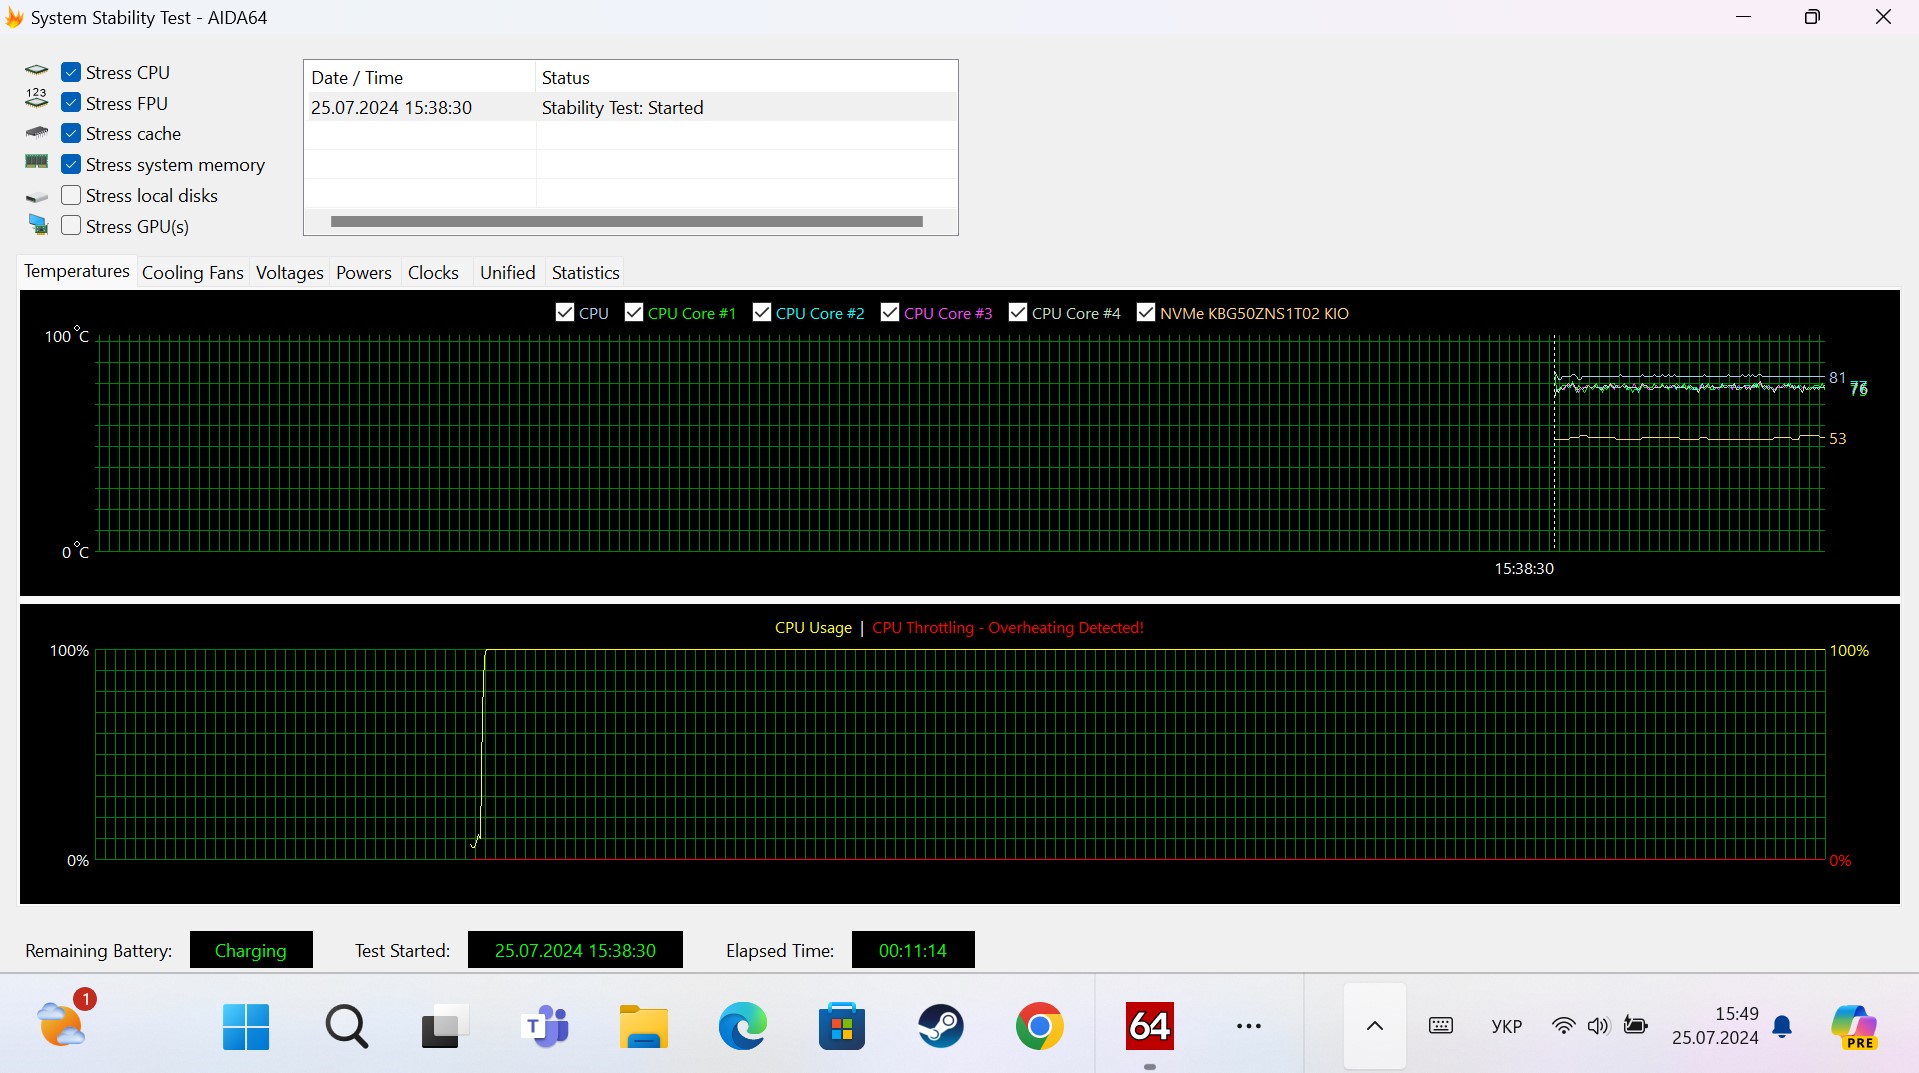Click the status log horizontal scrollbar
1919x1073 pixels.
coord(626,222)
